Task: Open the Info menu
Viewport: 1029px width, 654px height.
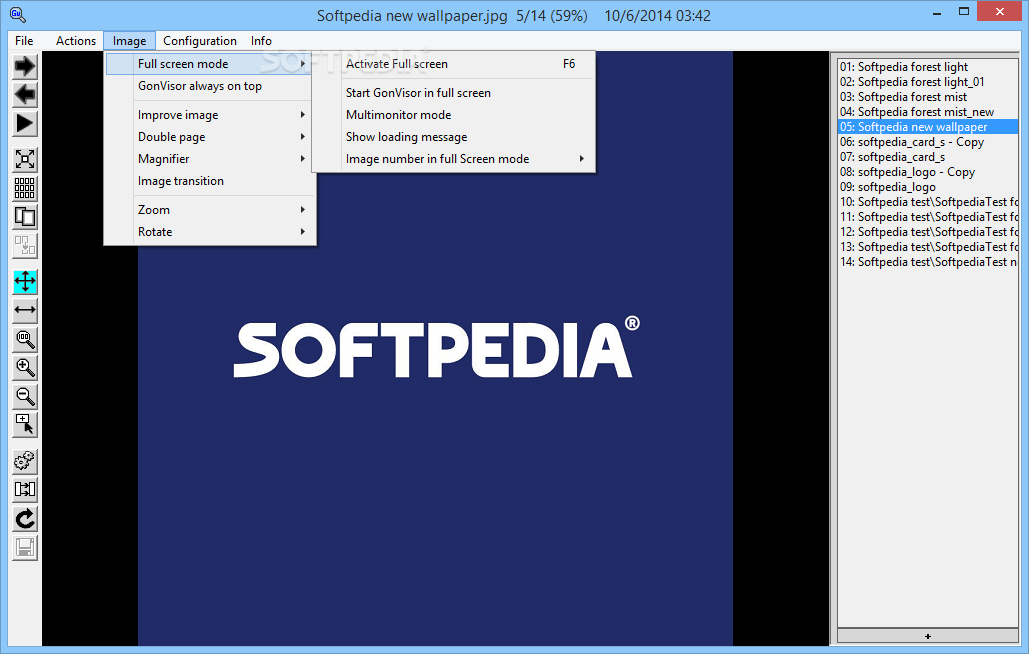Action: pos(261,41)
